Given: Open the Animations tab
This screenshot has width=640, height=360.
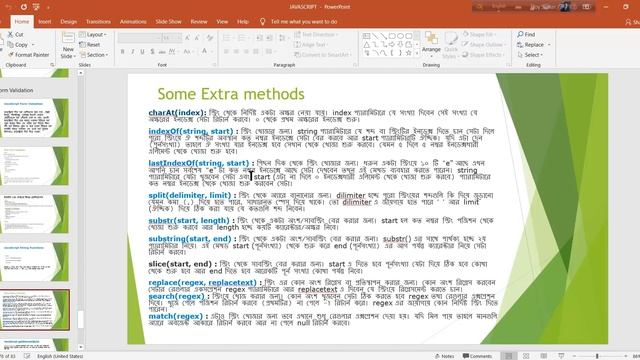Looking at the screenshot, I should click(x=133, y=22).
